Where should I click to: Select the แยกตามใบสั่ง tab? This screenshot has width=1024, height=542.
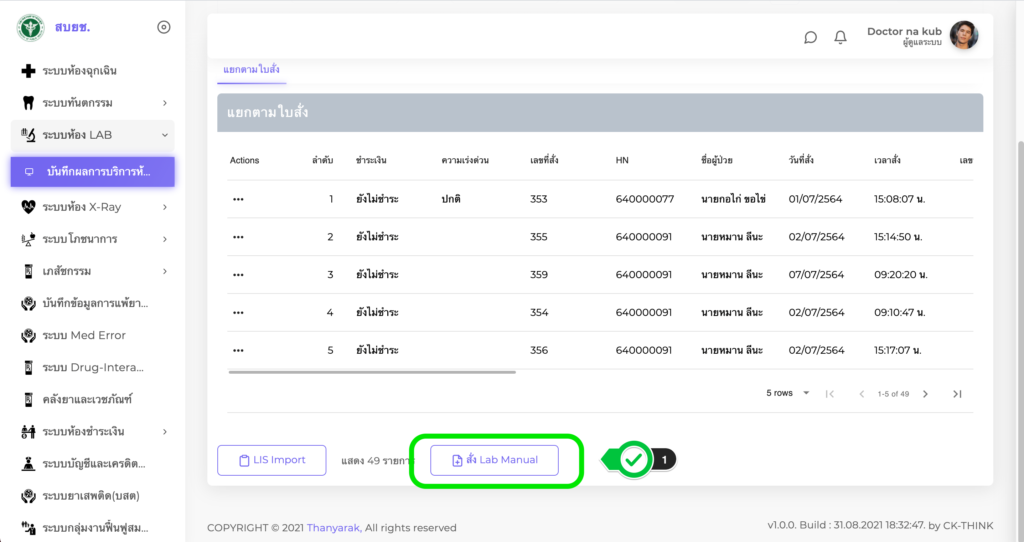pos(251,69)
